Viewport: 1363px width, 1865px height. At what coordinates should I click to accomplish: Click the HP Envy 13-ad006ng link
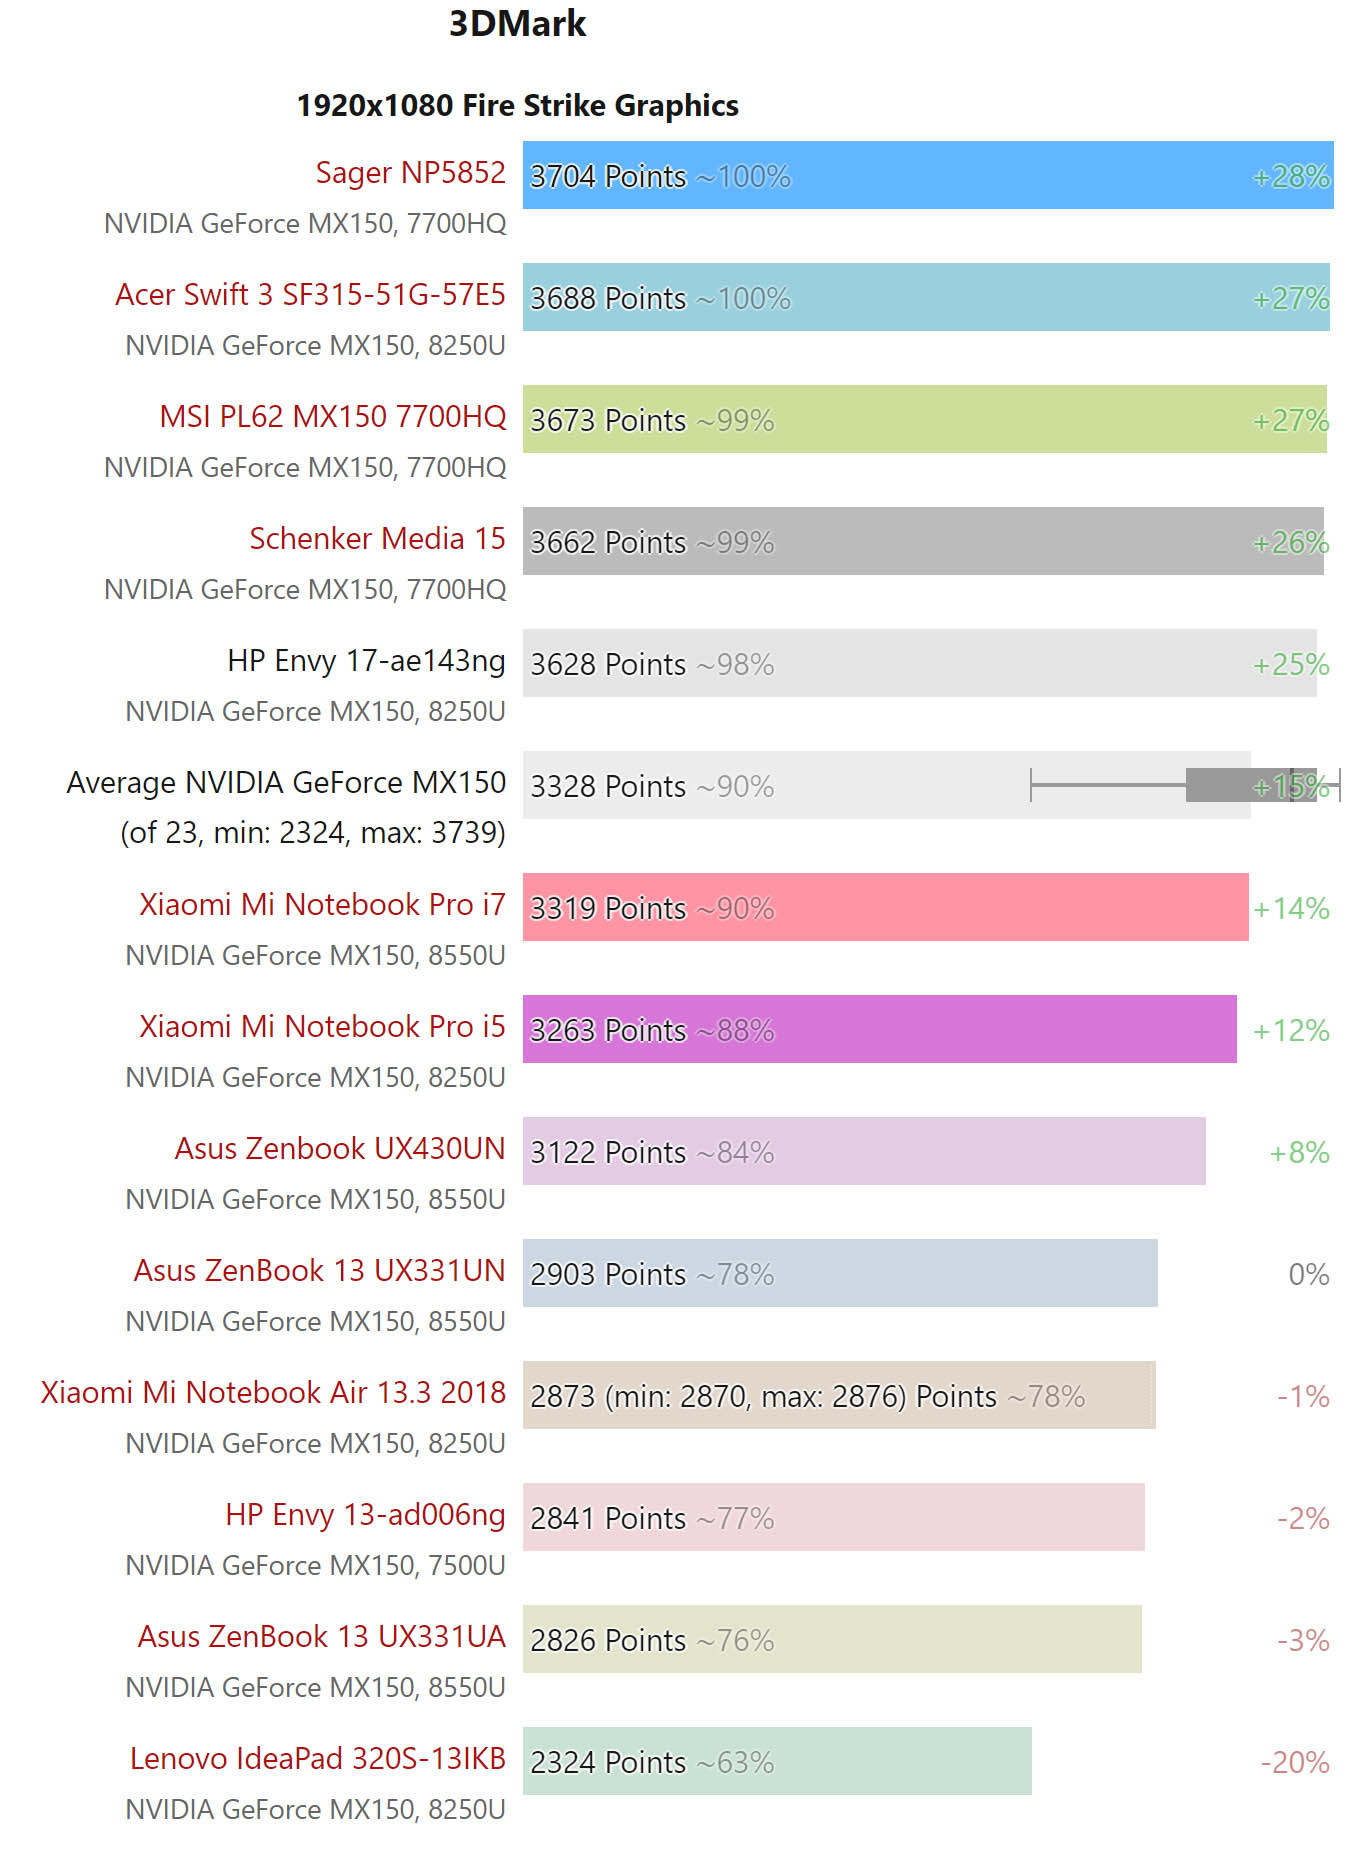click(365, 1515)
